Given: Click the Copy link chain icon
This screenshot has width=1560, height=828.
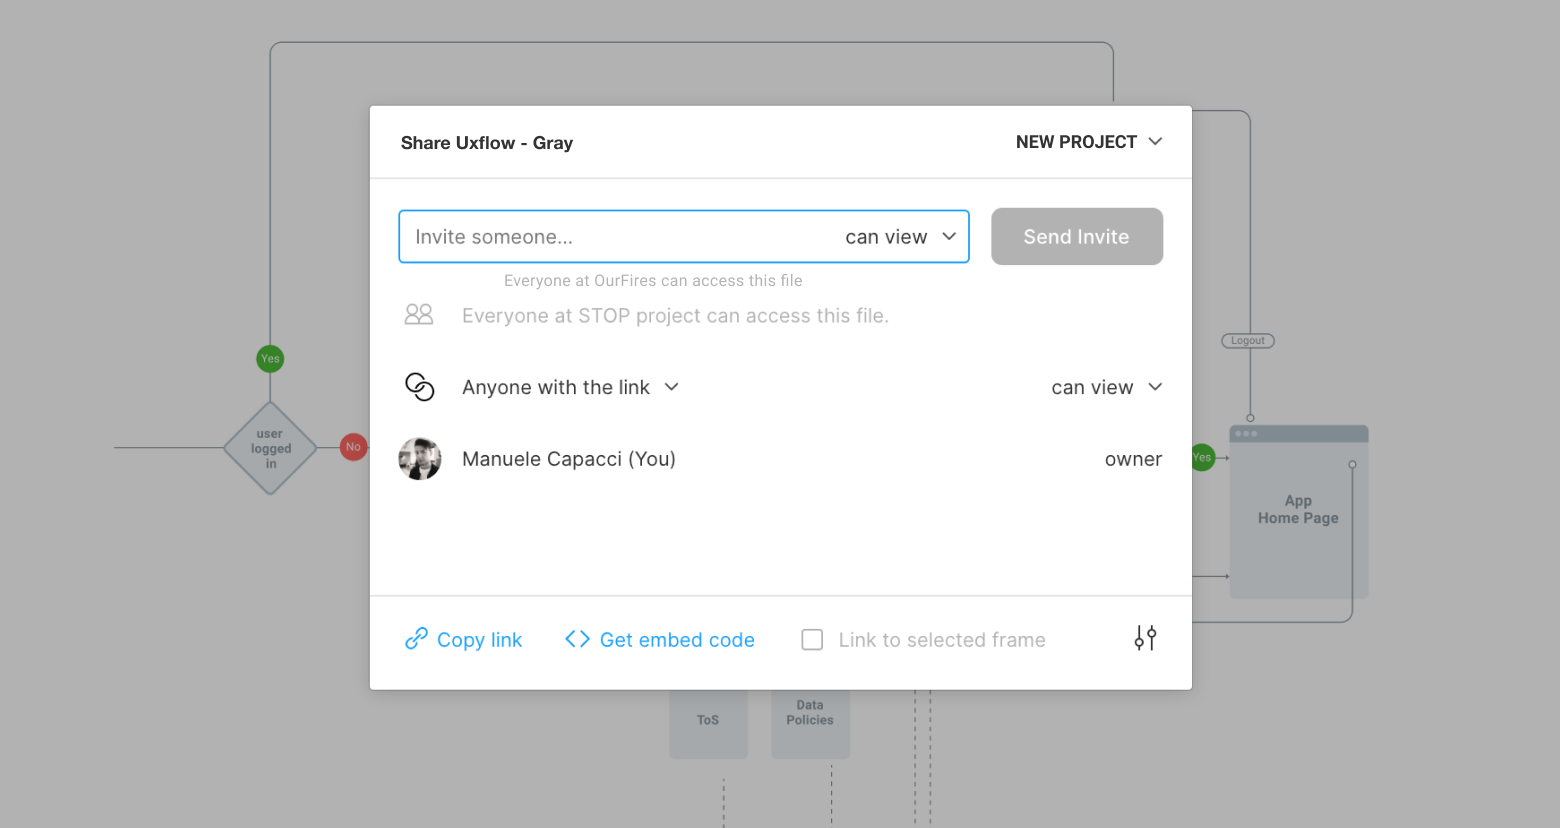Looking at the screenshot, I should click(x=416, y=639).
